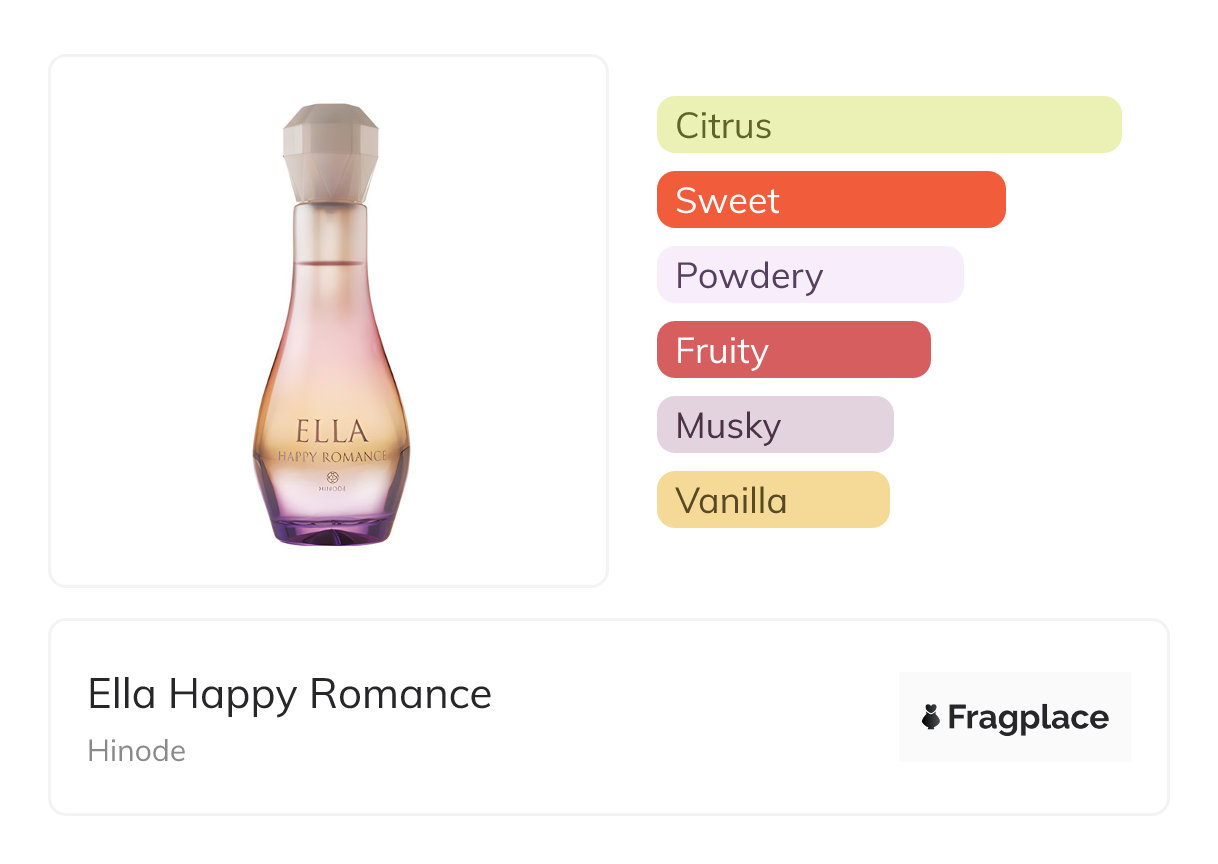Select the Vanilla accord bar
The width and height of the screenshot is (1218, 864).
772,500
